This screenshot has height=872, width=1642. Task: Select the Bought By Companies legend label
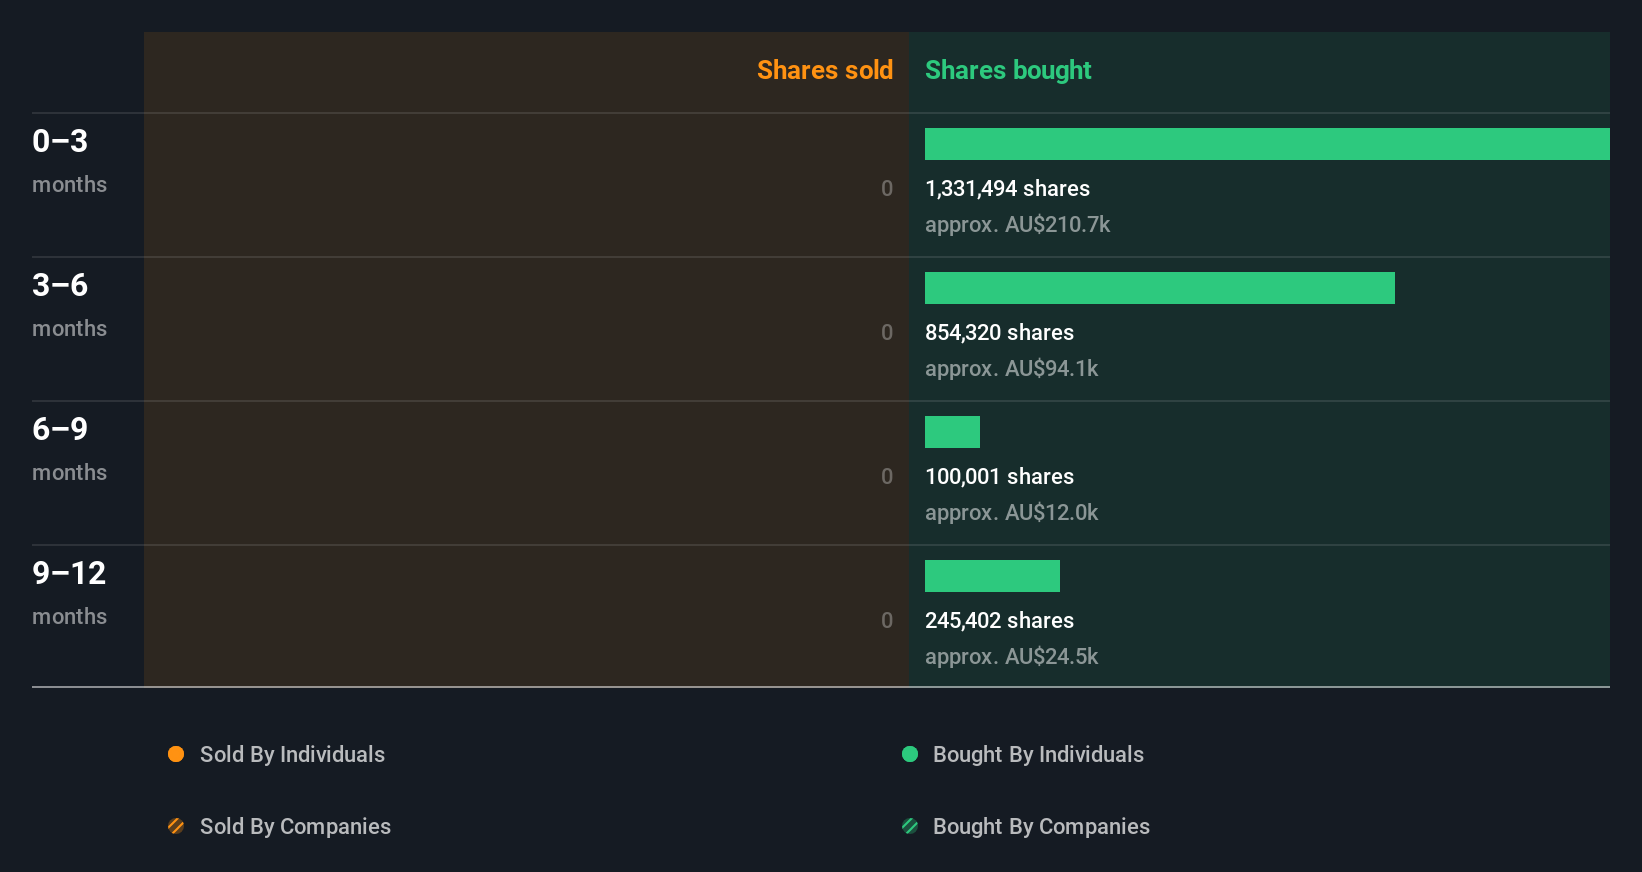1041,826
